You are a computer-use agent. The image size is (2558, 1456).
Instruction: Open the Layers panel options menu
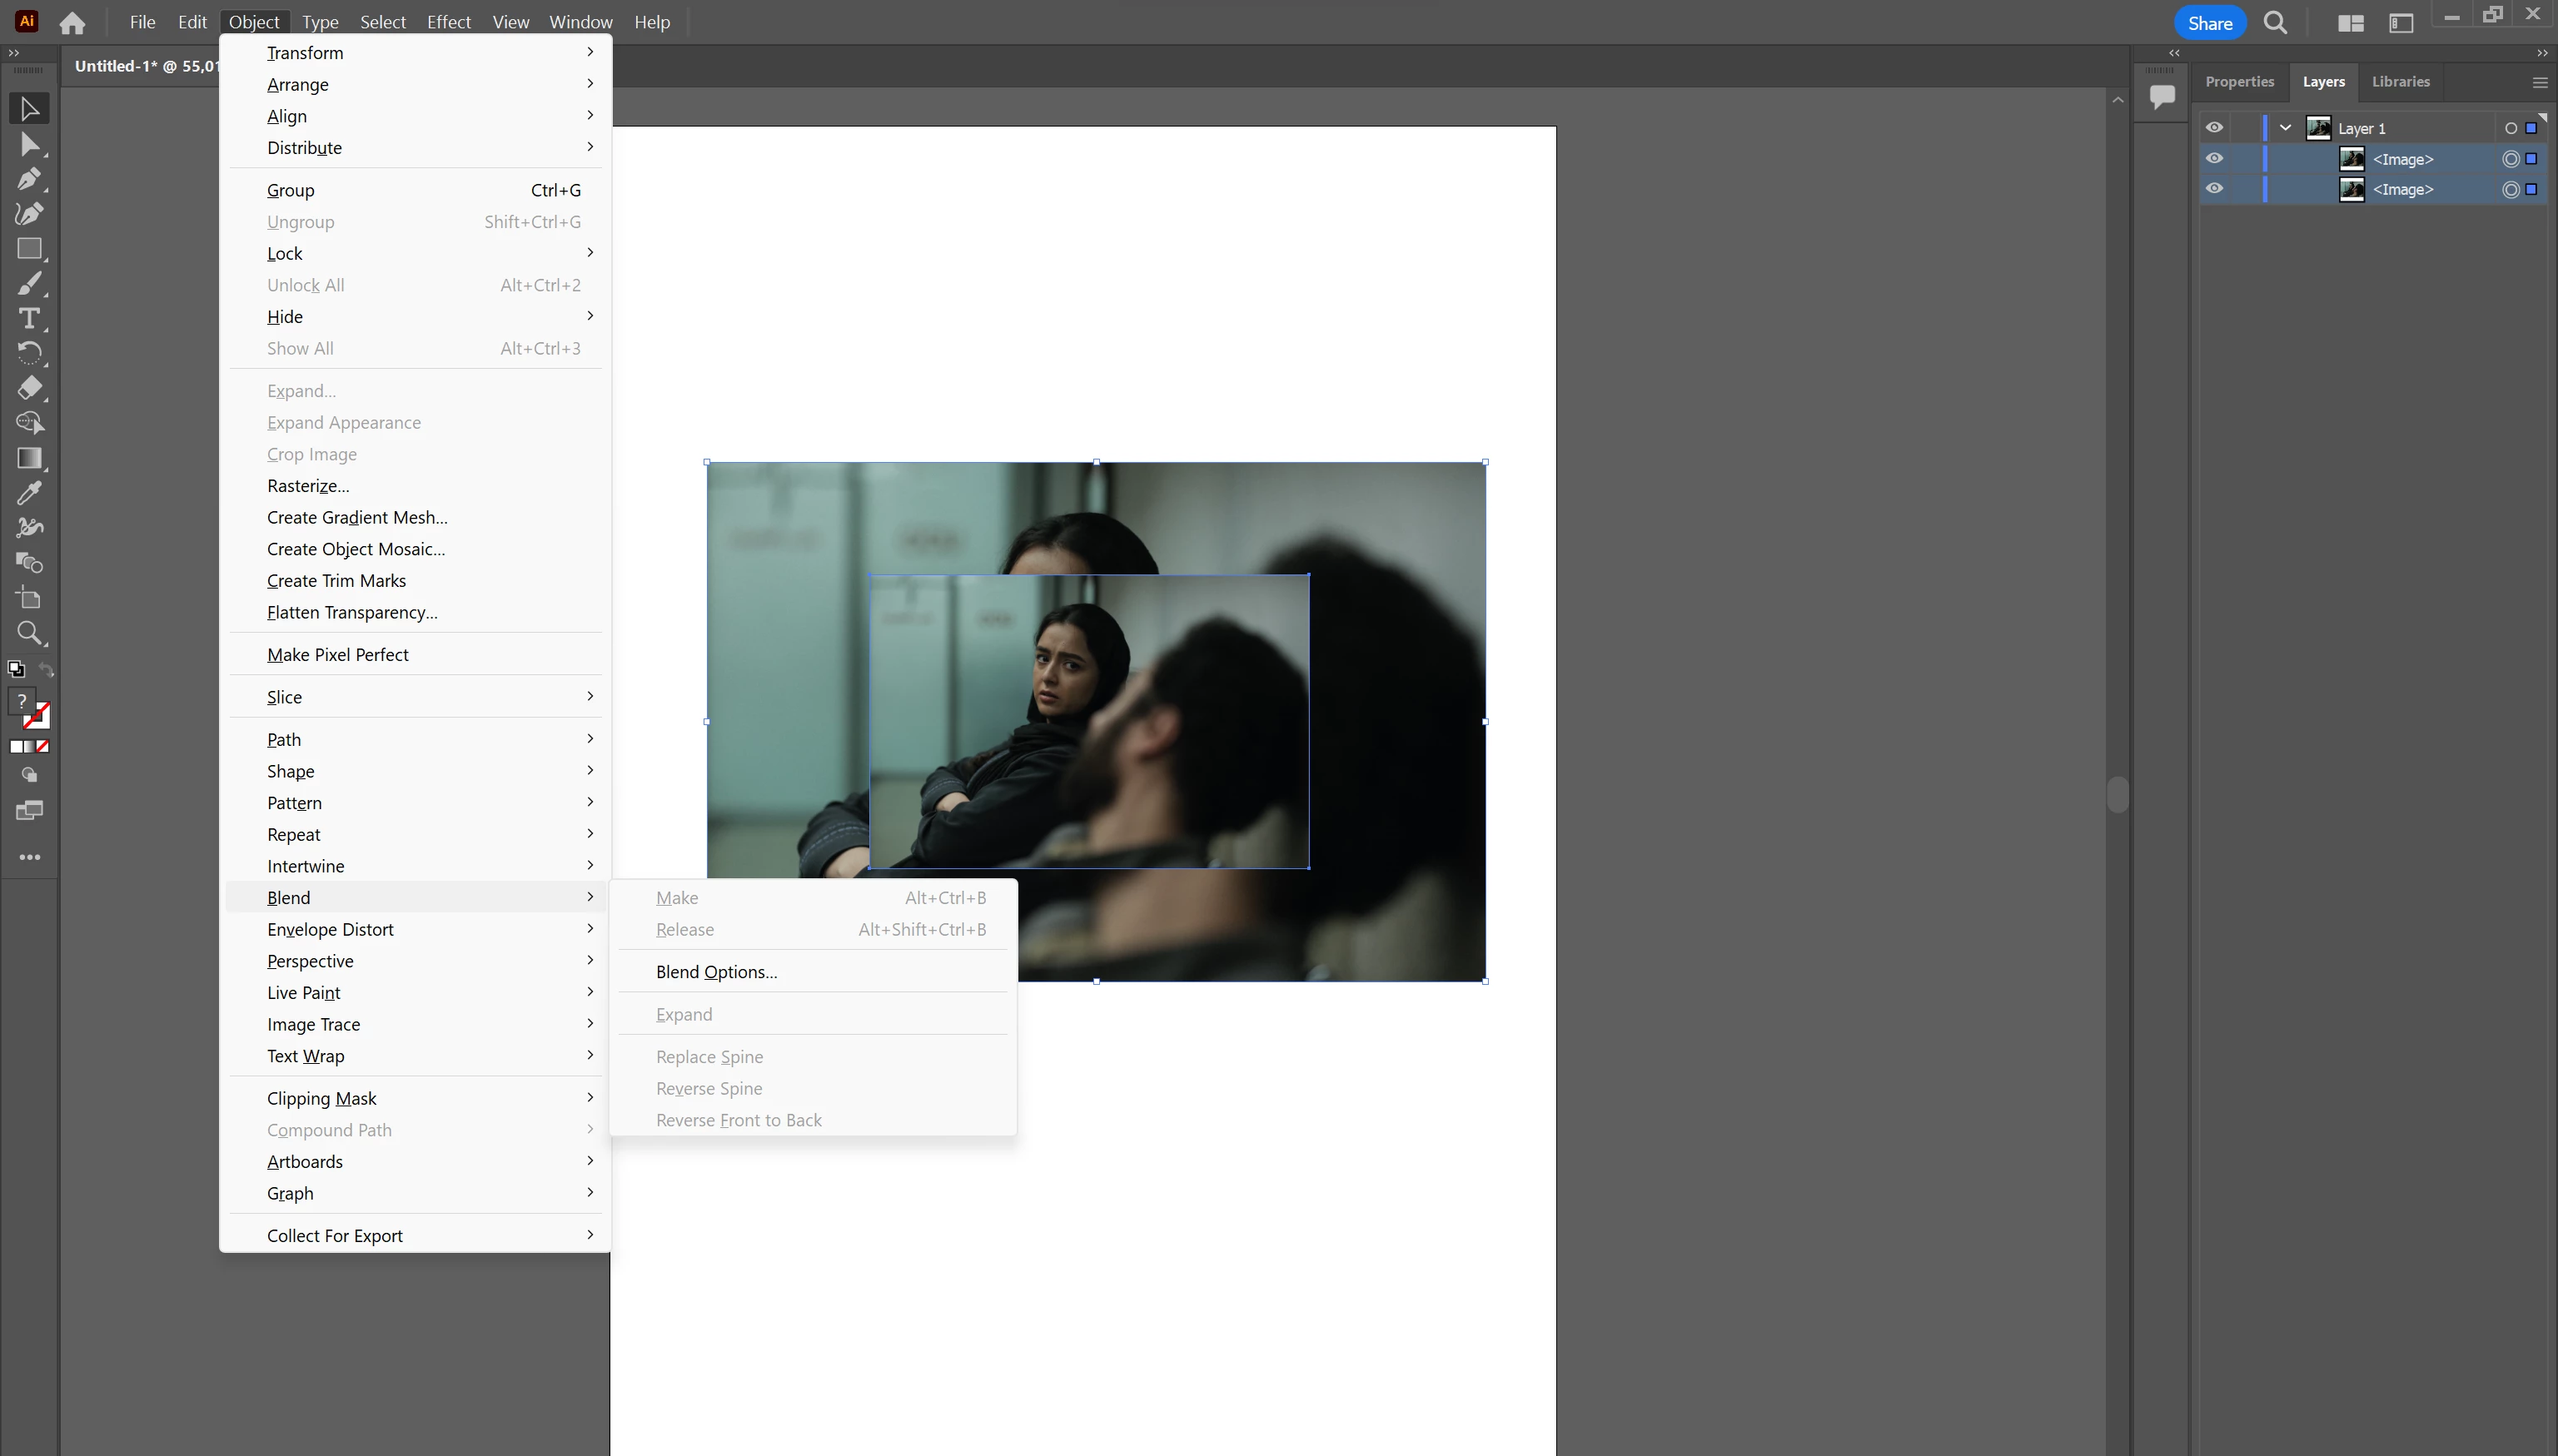[2539, 82]
